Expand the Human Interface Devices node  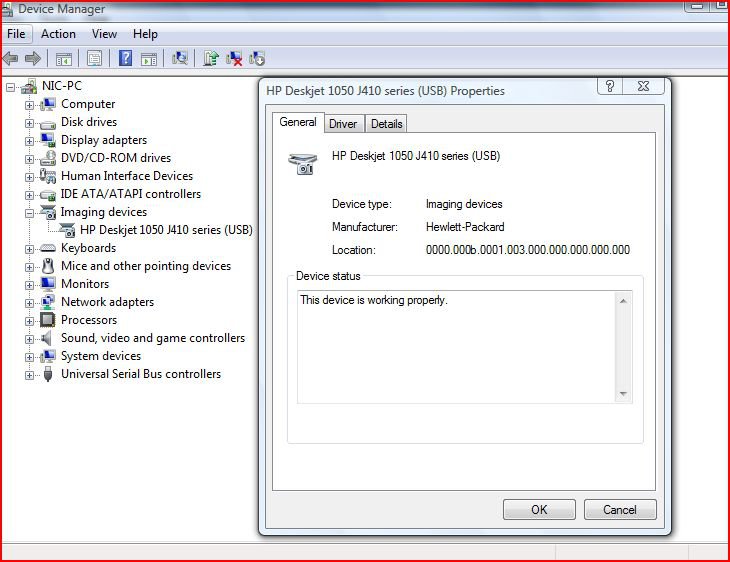(29, 177)
